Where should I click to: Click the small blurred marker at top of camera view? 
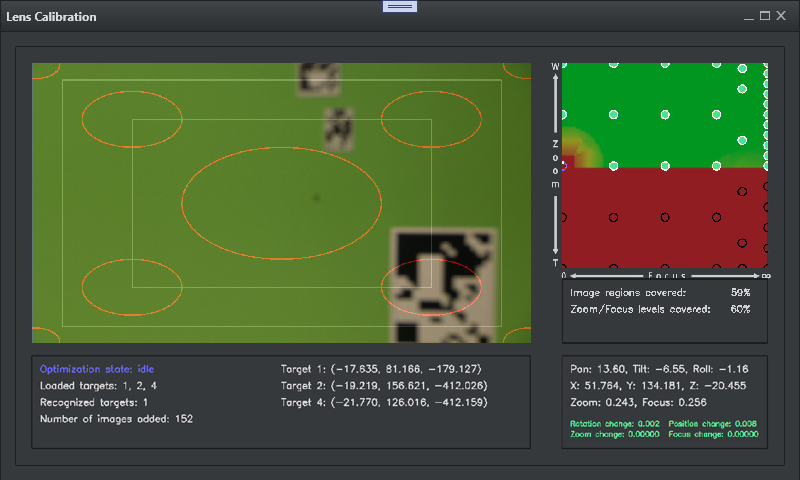pos(319,78)
